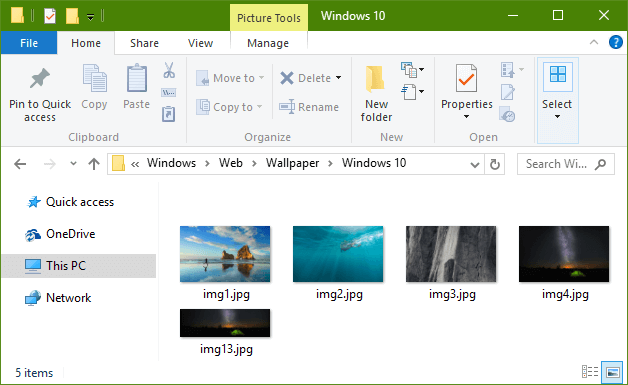The height and width of the screenshot is (385, 628).
Task: Click the Paste shortcut icon
Action: coord(169,114)
